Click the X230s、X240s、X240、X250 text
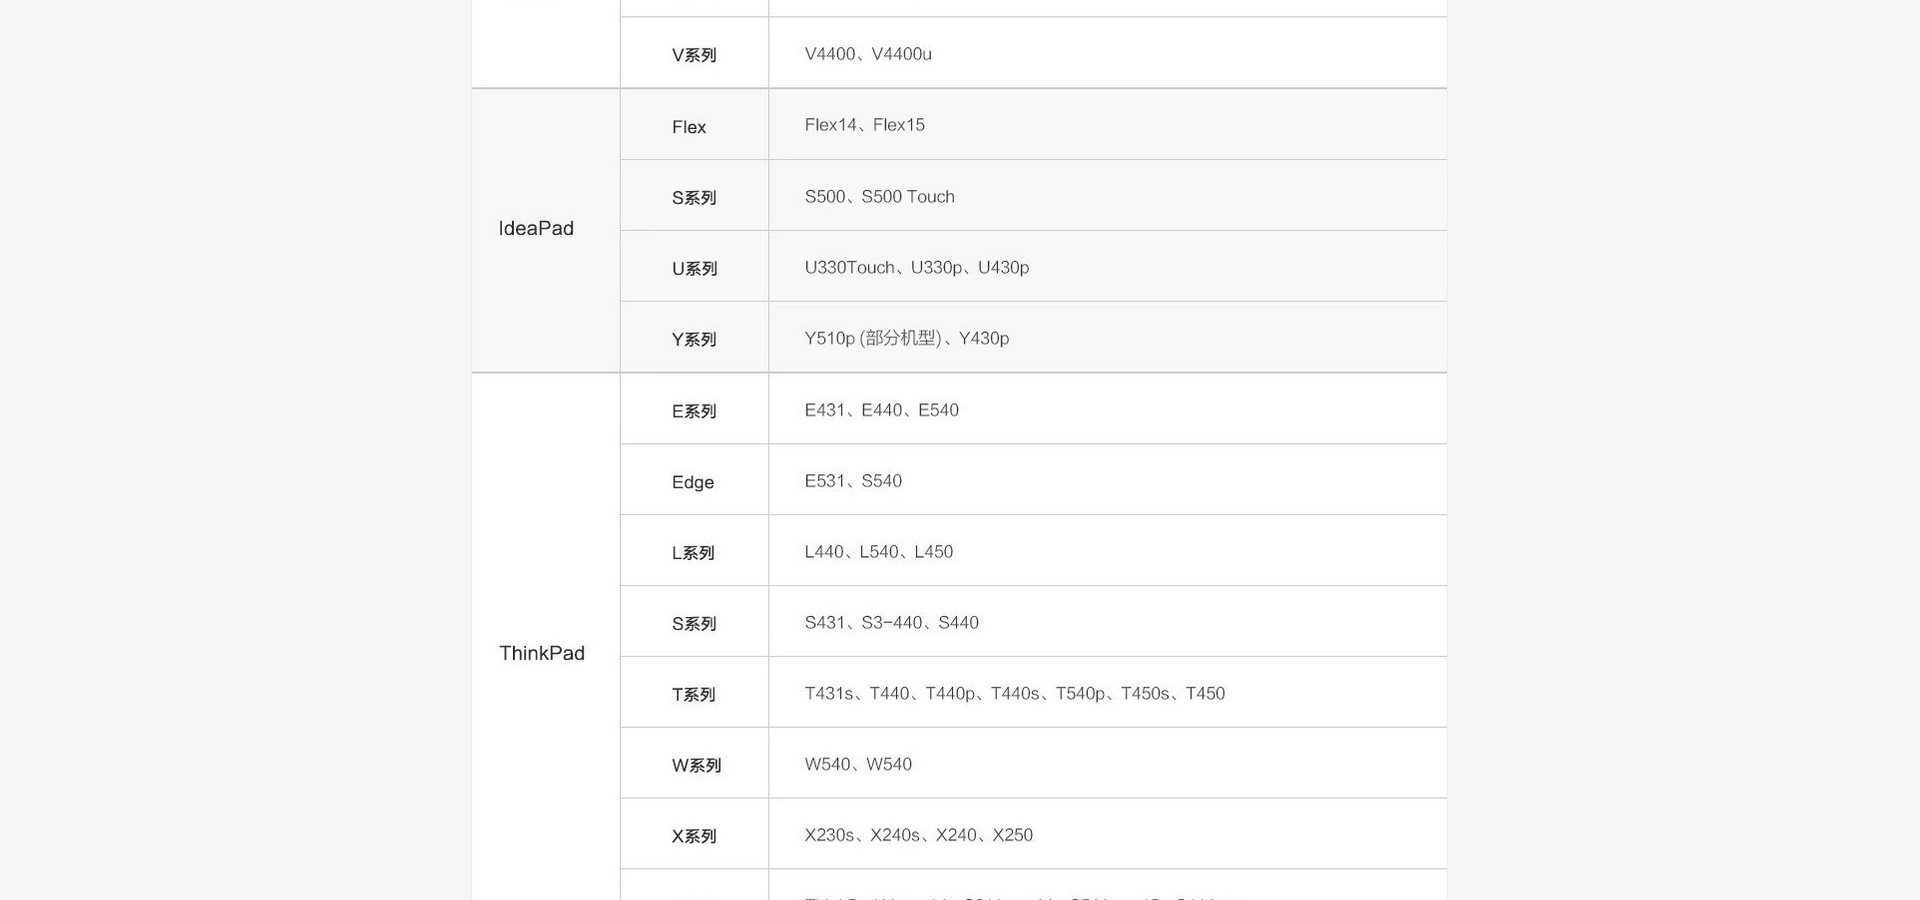This screenshot has height=900, width=1920. [x=919, y=835]
